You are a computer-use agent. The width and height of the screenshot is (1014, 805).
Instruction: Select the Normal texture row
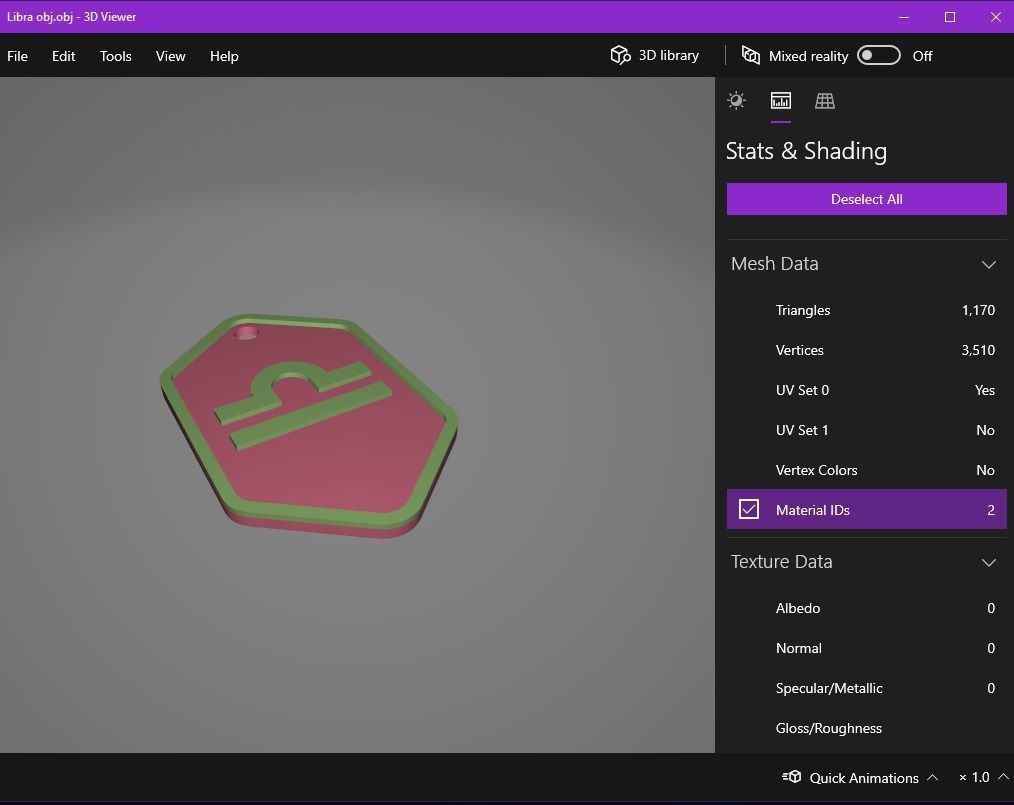867,649
